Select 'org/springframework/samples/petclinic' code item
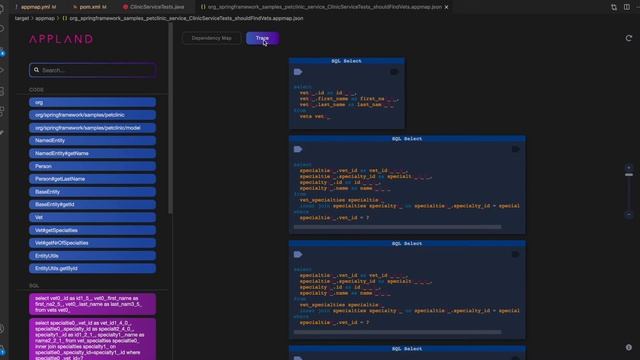640x360 pixels. (92, 115)
